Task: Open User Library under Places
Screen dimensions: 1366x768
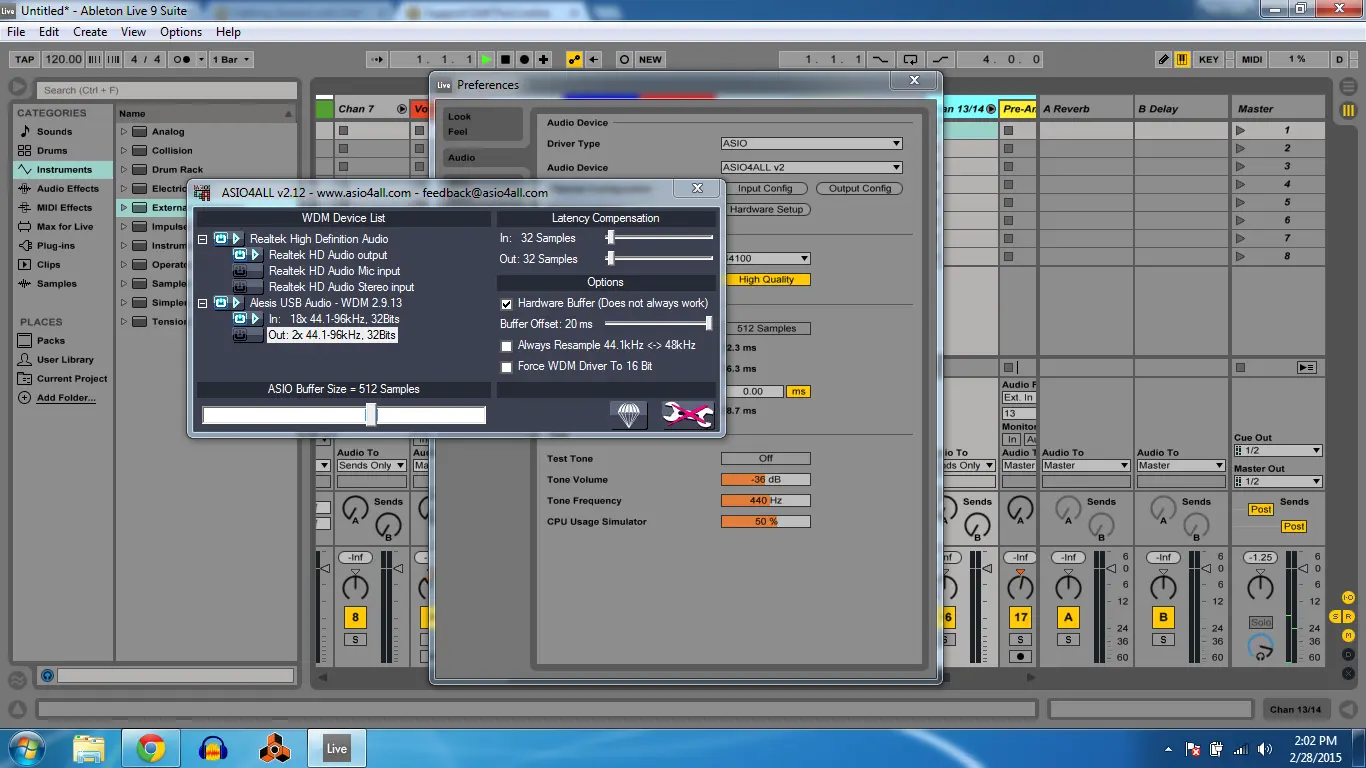Action: [x=65, y=359]
